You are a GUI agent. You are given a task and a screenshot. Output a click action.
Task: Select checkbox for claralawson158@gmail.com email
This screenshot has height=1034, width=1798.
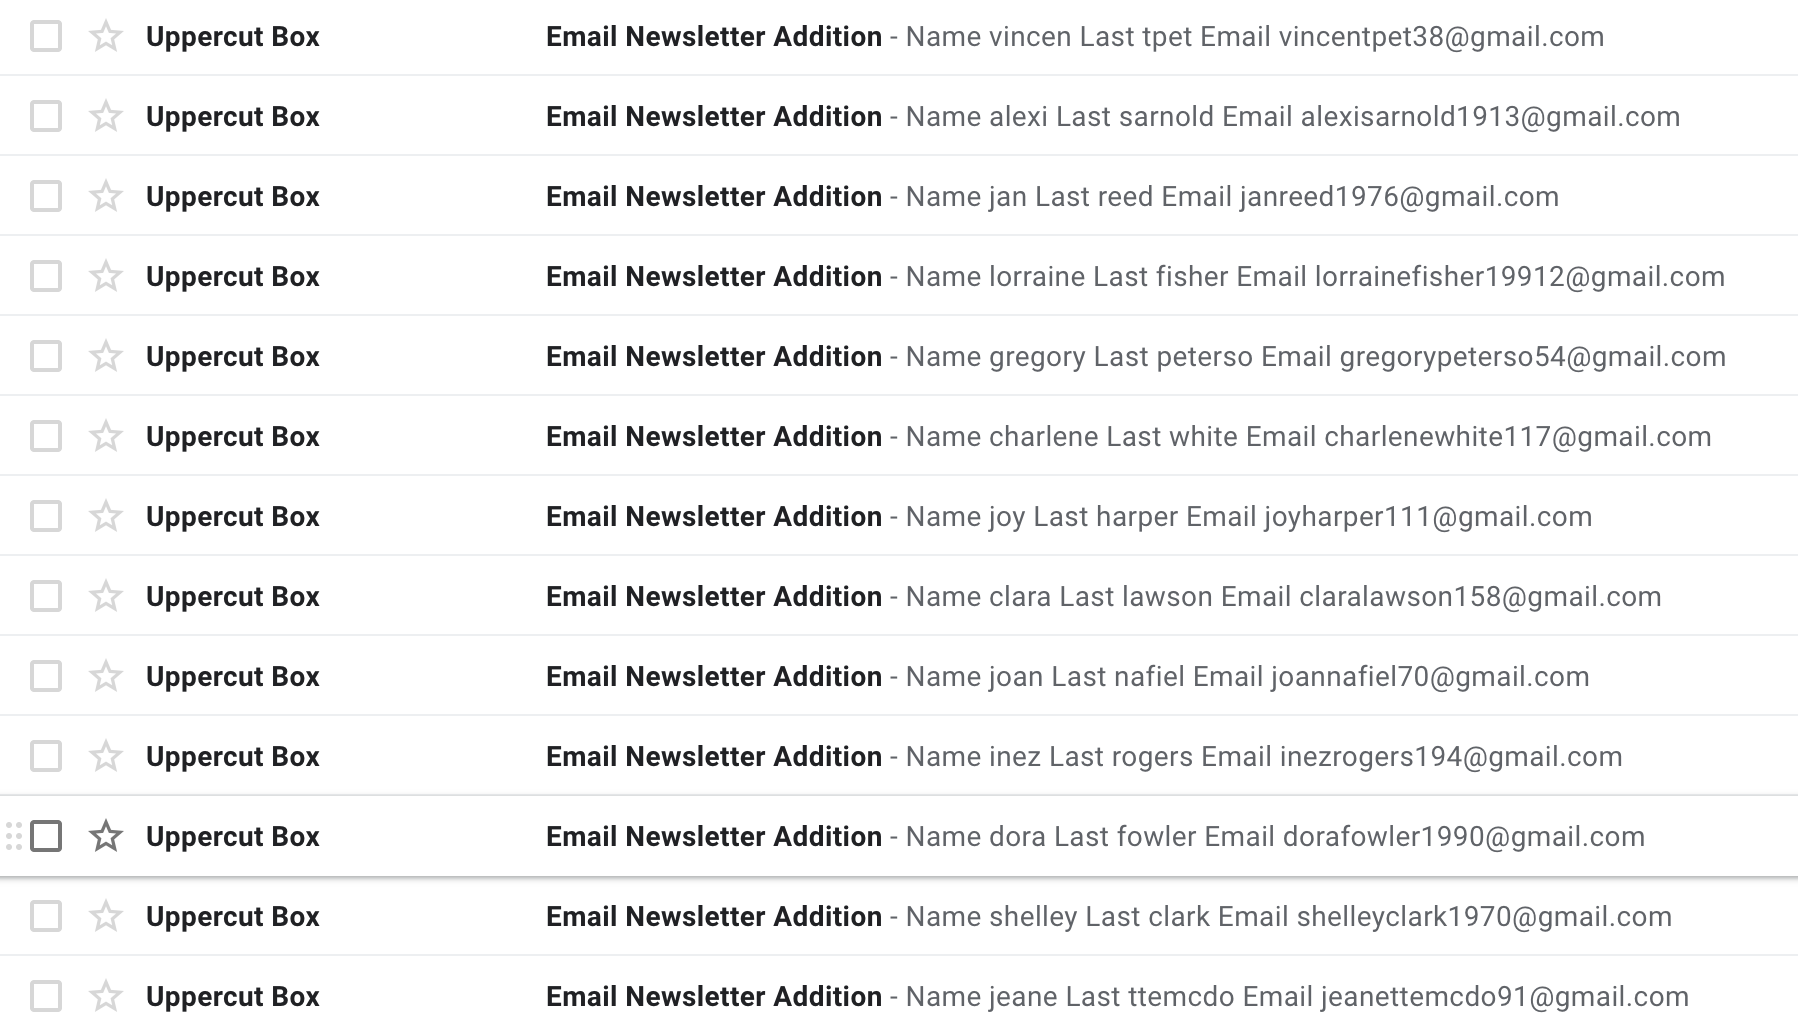click(46, 597)
